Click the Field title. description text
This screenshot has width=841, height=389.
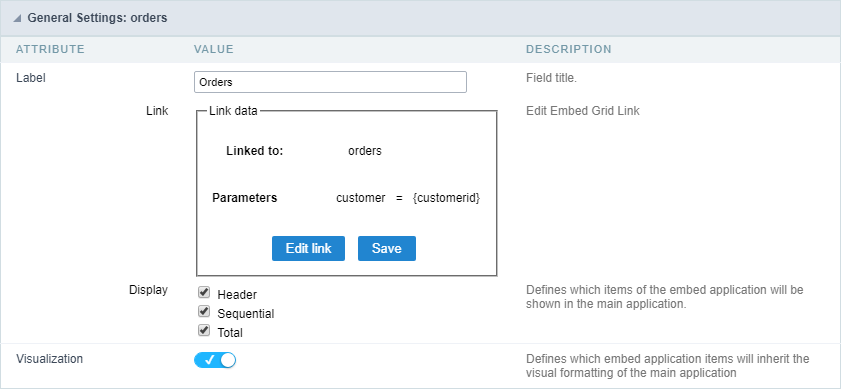tap(551, 78)
